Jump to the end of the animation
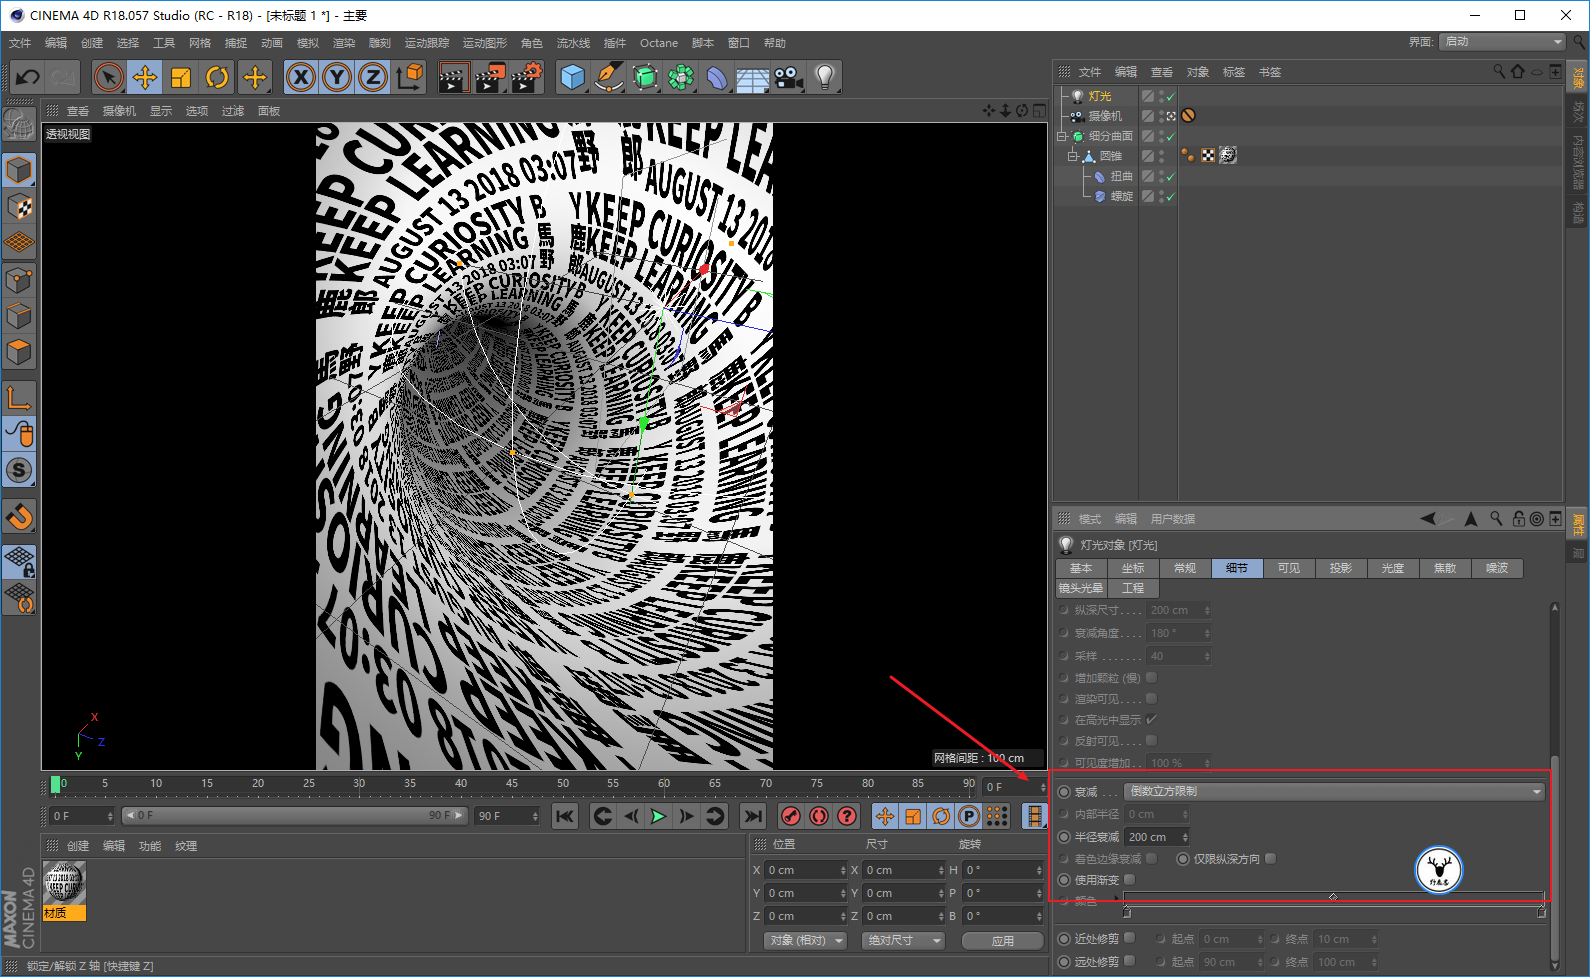1590x977 pixels. pos(753,816)
